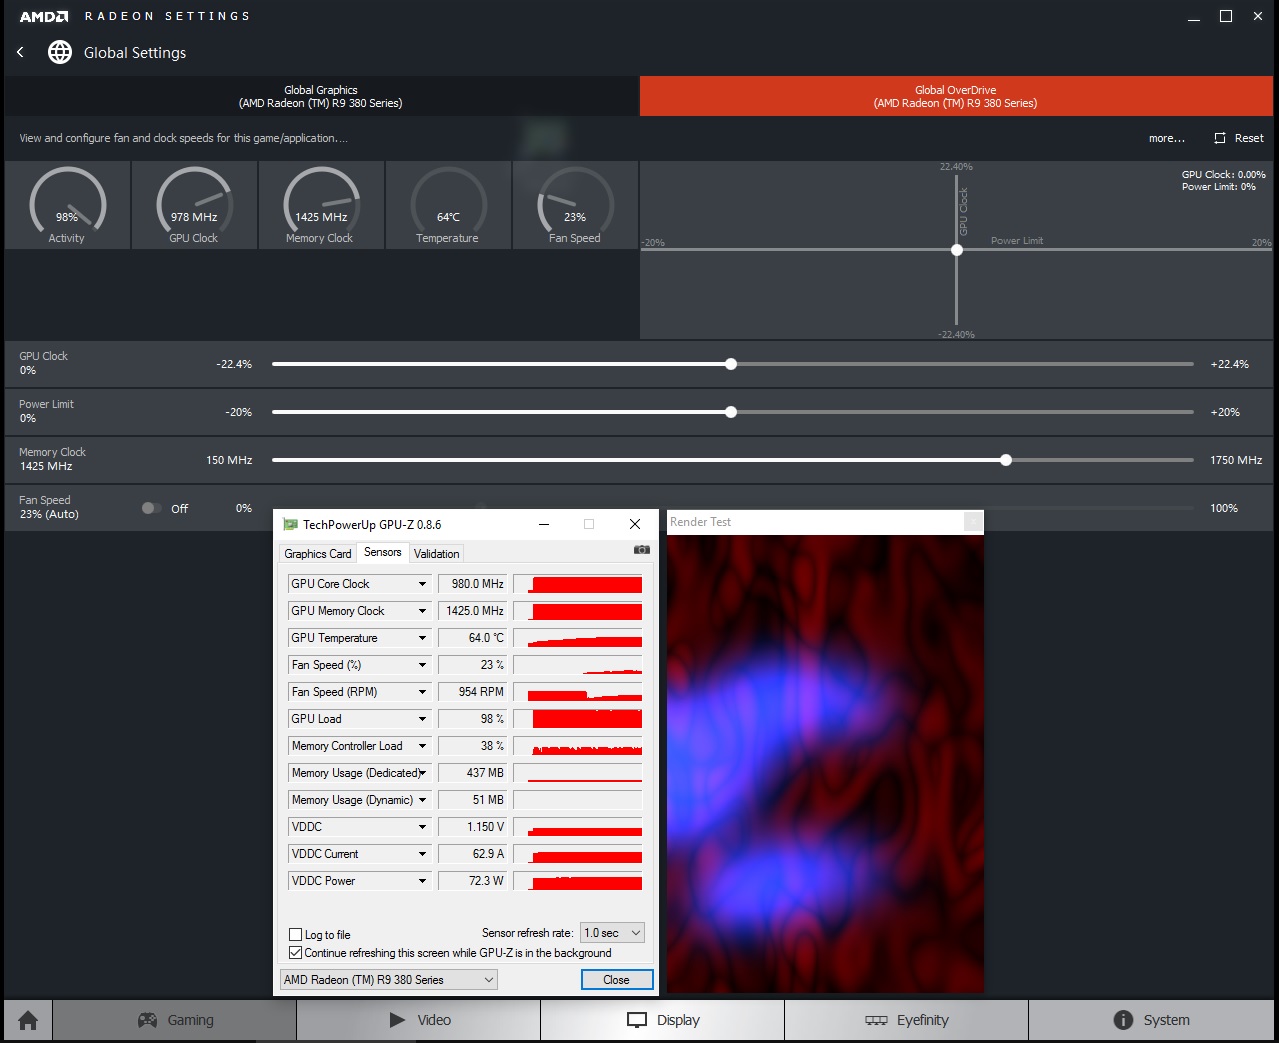The image size is (1279, 1043).
Task: Enable the Log to file checkbox
Action: point(295,935)
